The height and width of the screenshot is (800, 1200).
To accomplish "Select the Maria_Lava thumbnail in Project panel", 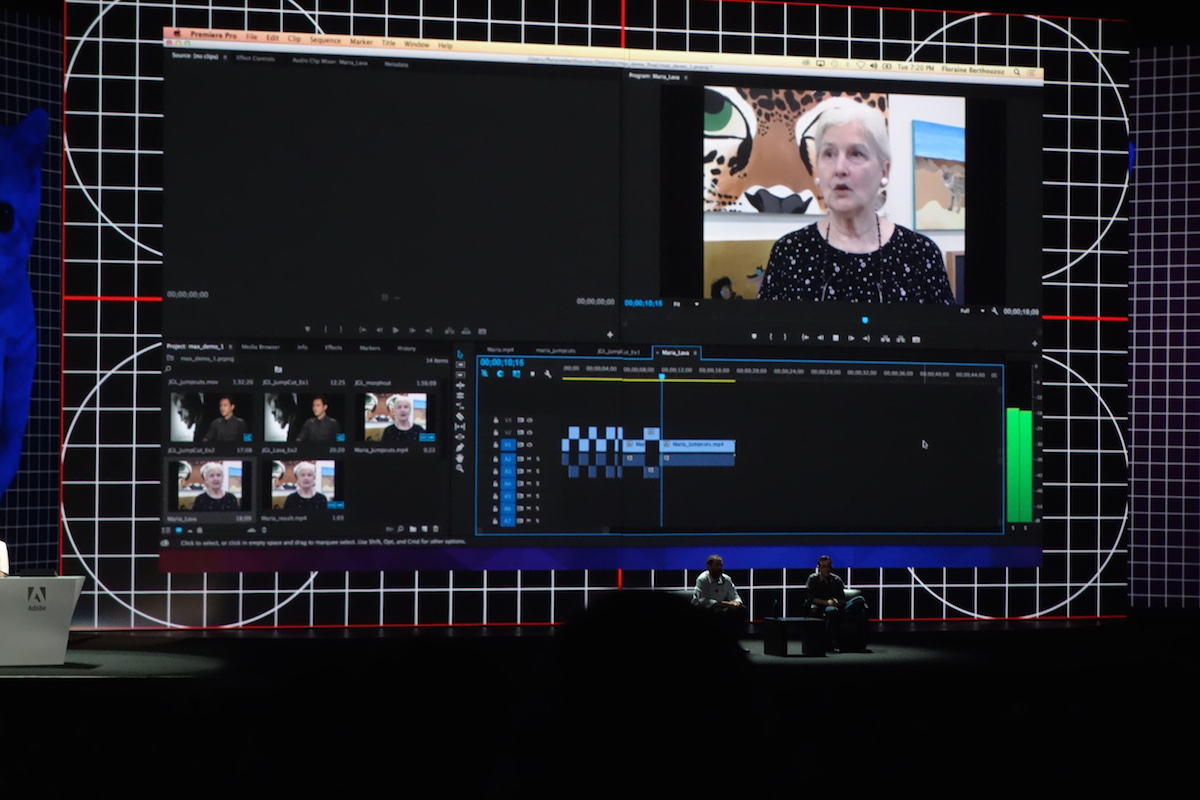I will (x=209, y=485).
